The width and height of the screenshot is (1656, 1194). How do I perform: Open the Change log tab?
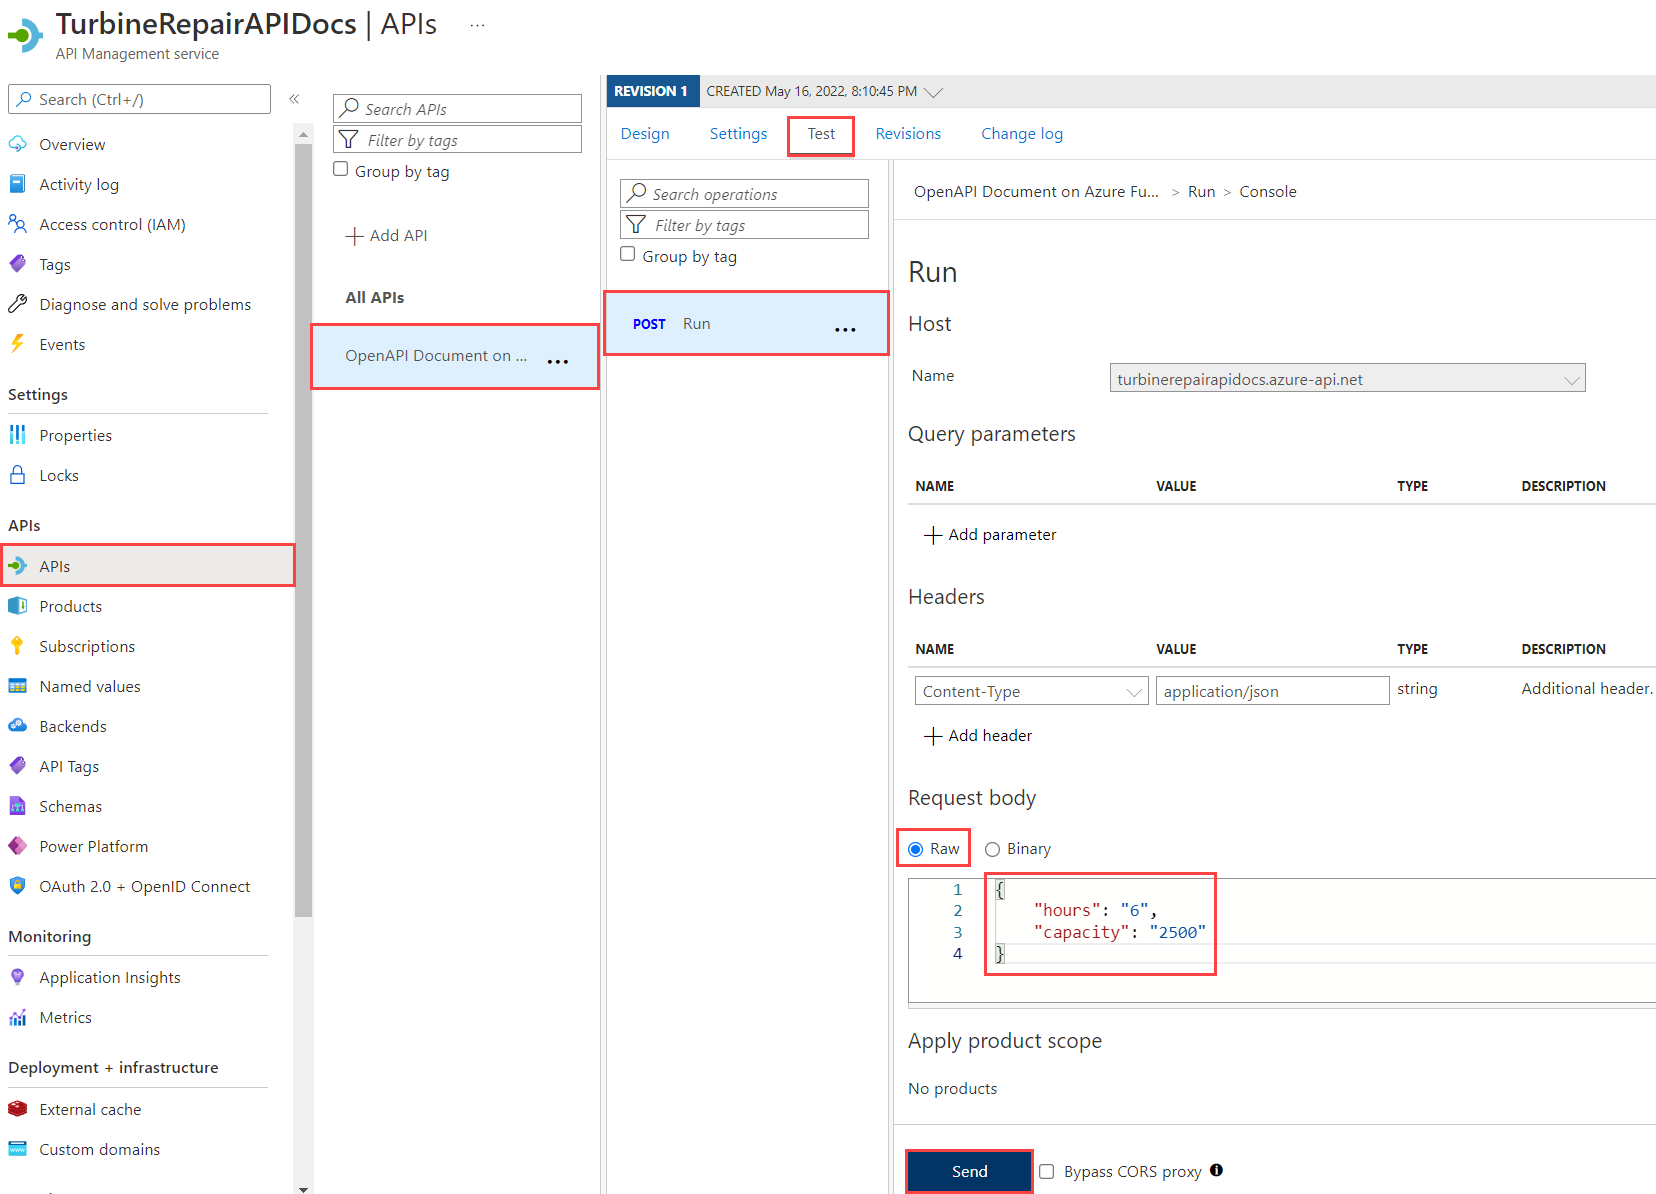click(x=1021, y=133)
